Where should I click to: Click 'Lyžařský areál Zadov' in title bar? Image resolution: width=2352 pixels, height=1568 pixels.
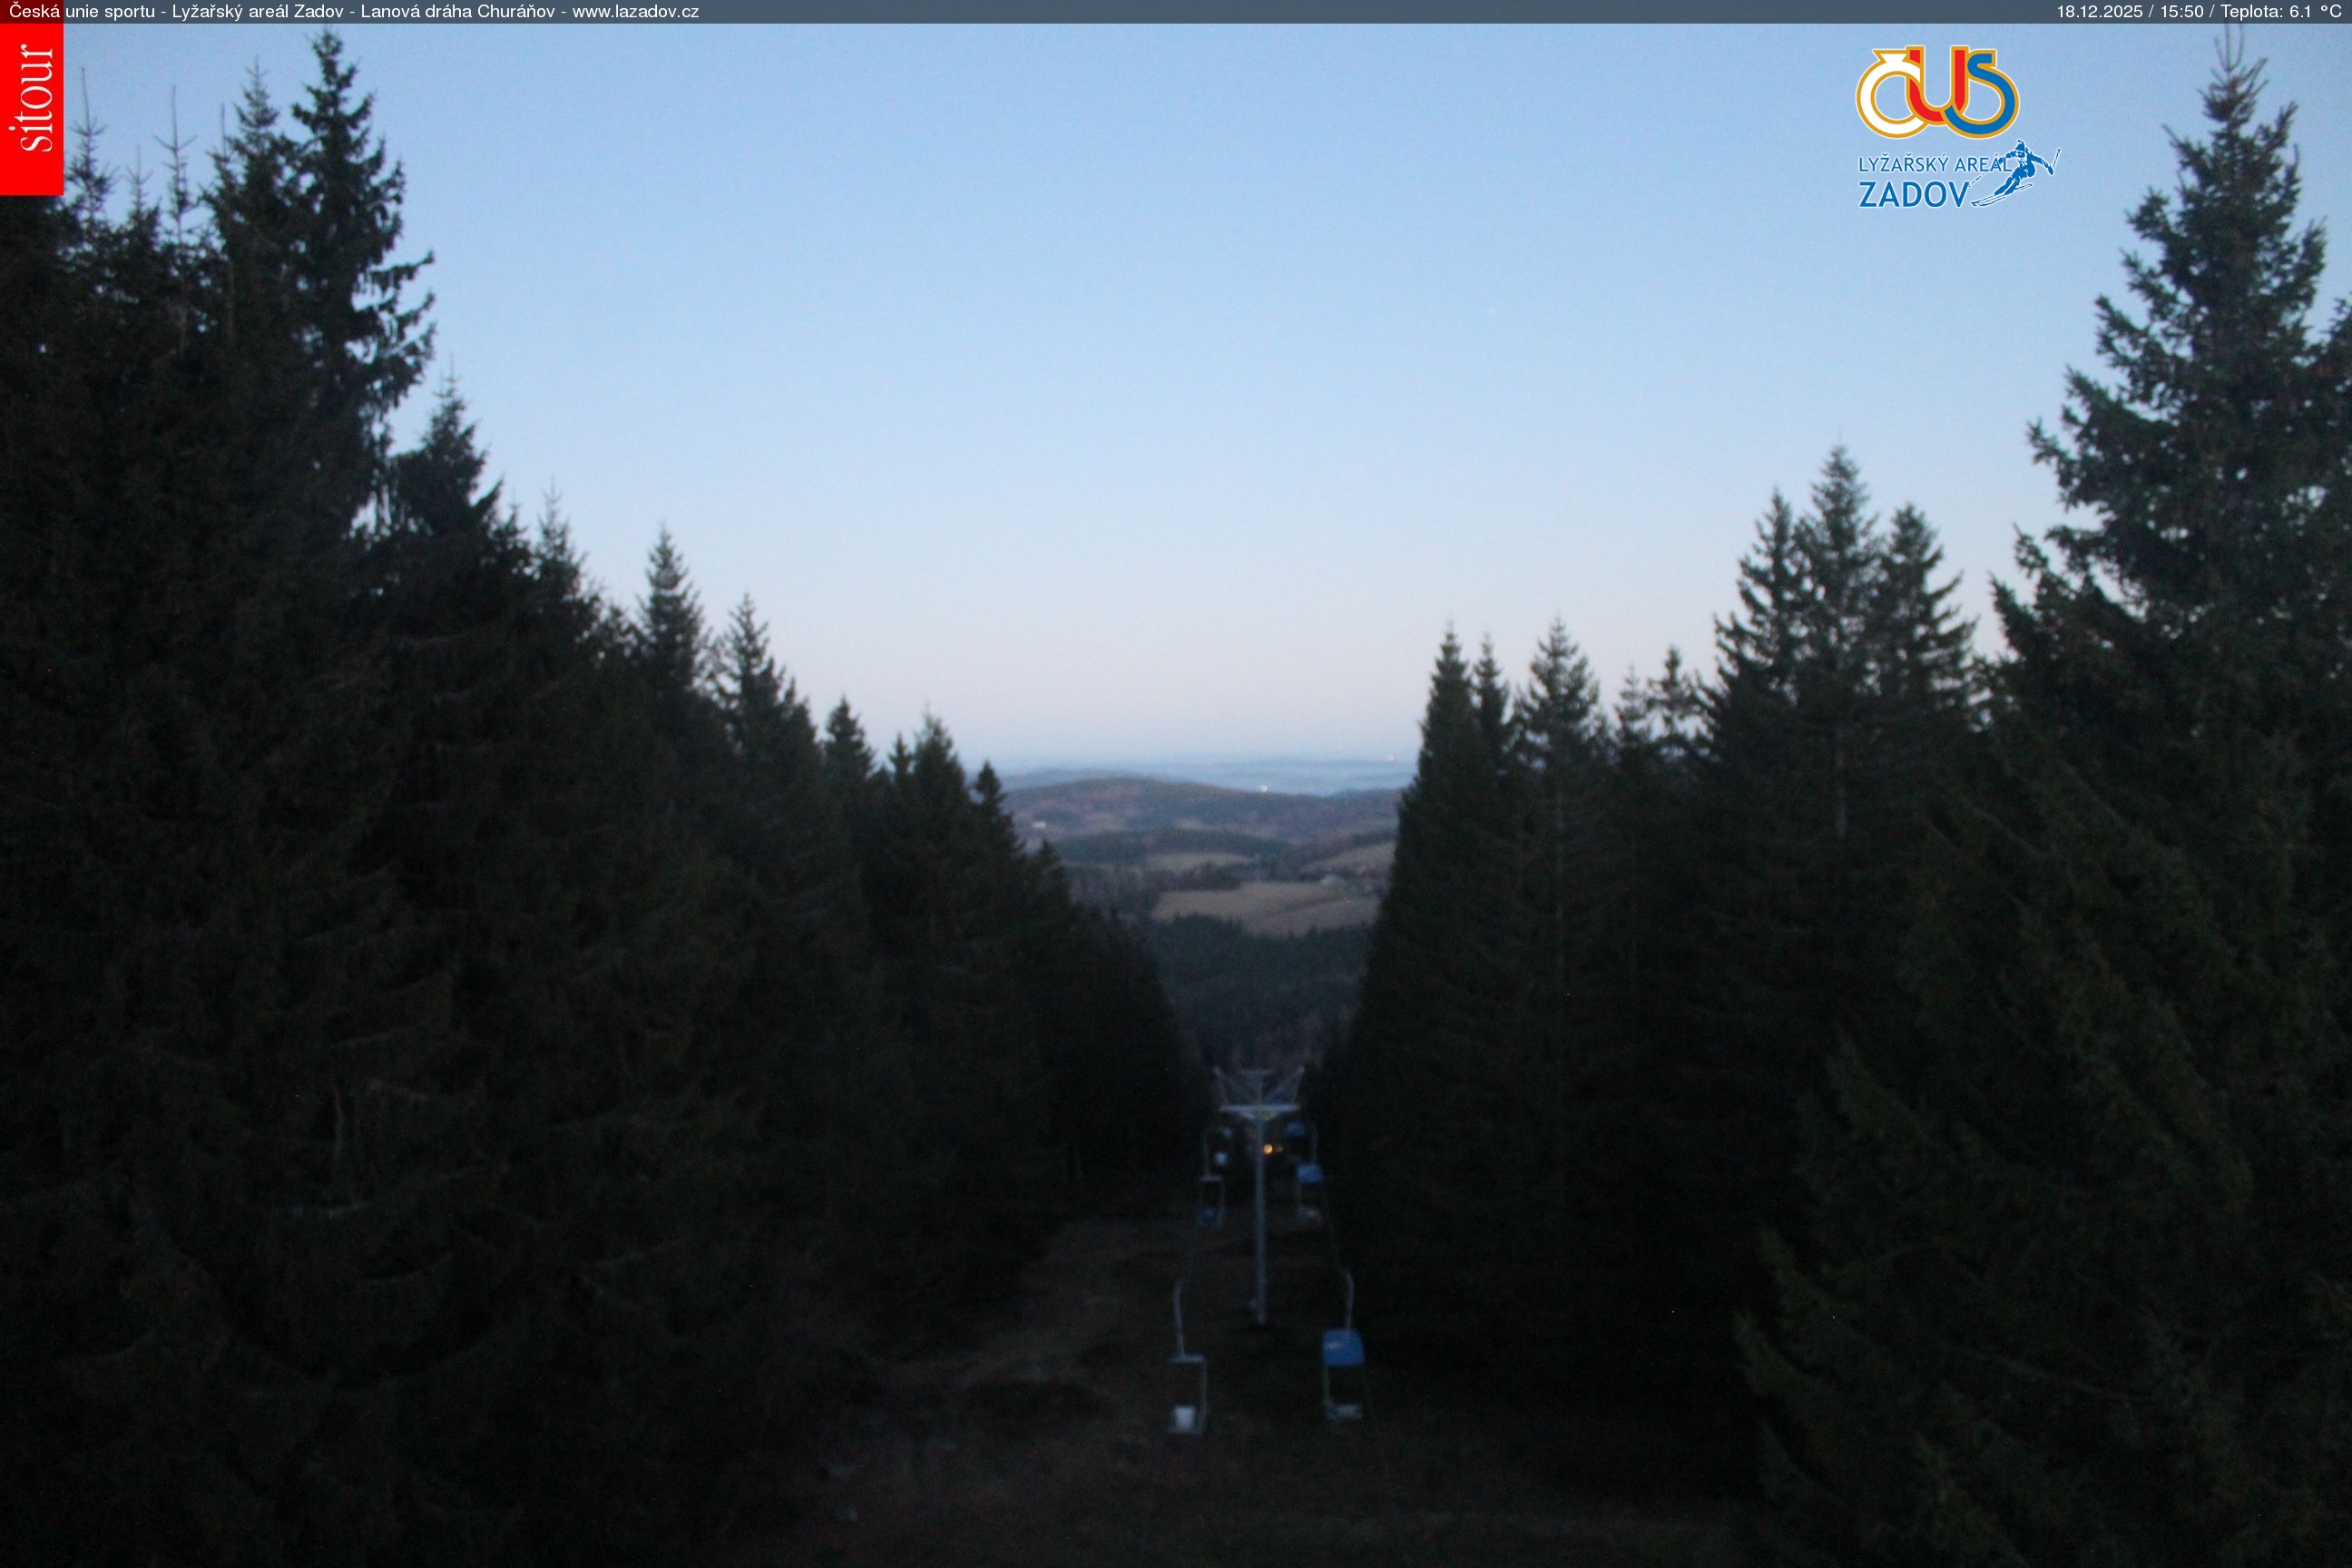(x=257, y=11)
